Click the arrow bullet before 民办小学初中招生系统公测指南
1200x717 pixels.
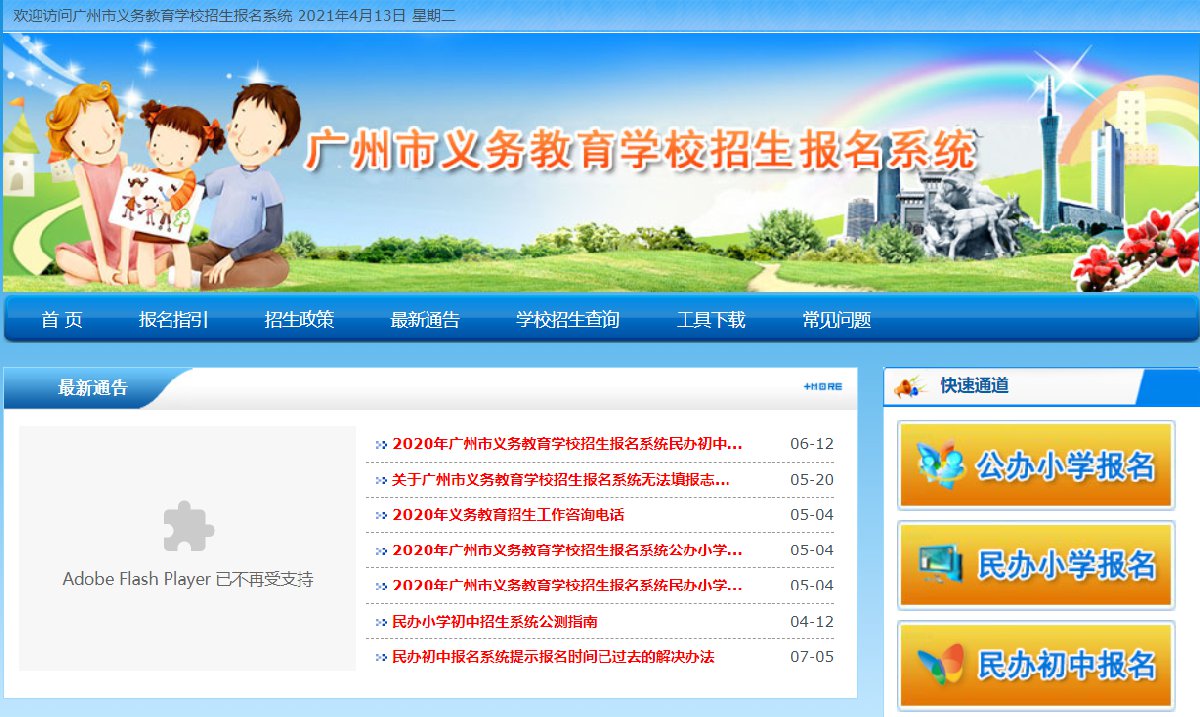pos(381,622)
